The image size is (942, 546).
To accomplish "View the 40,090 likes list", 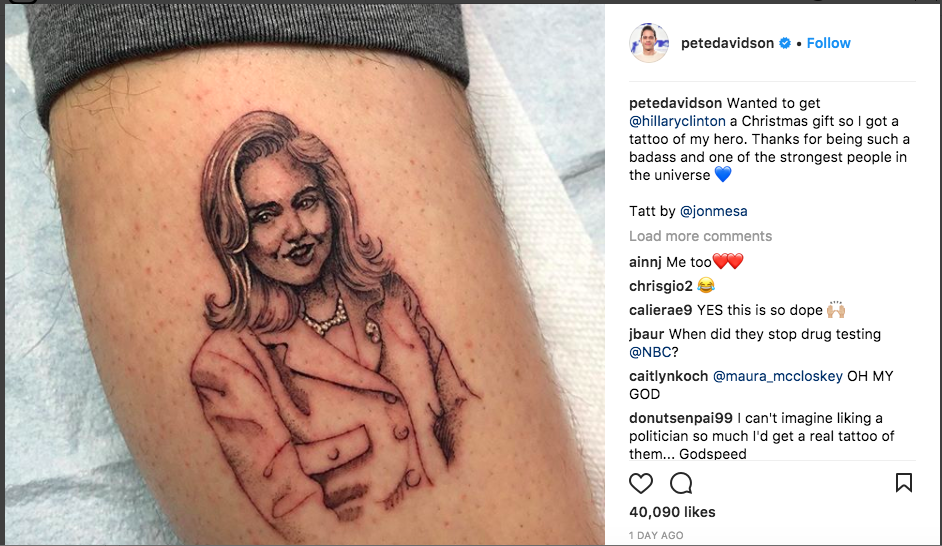I will 672,512.
